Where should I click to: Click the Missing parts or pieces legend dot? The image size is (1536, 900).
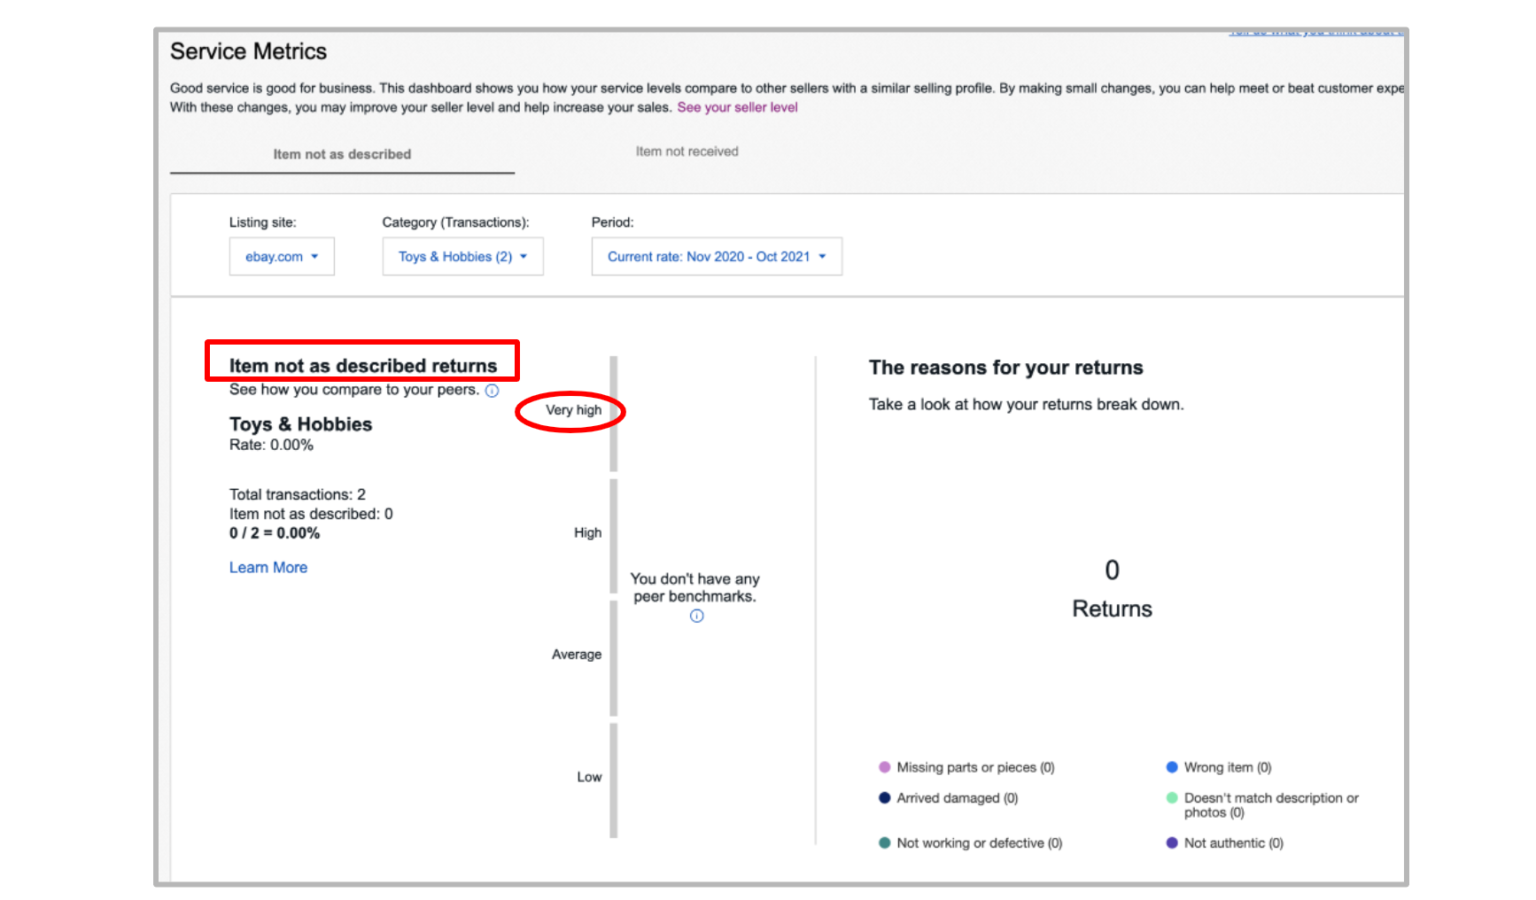(x=884, y=768)
